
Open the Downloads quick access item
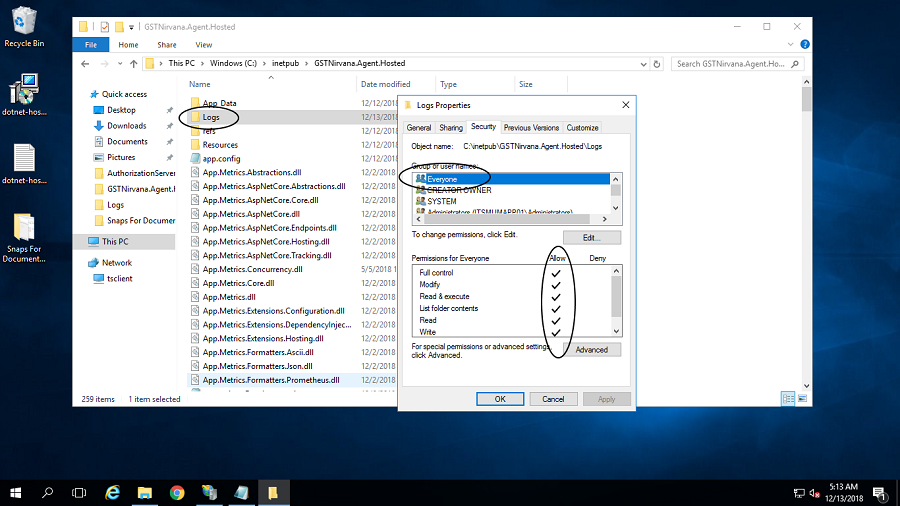[126, 126]
